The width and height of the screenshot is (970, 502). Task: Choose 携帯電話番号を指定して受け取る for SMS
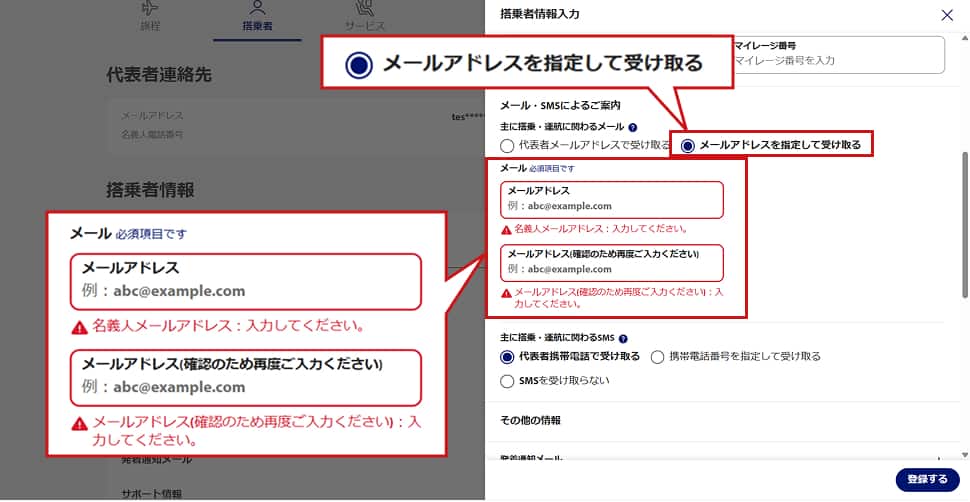(658, 357)
